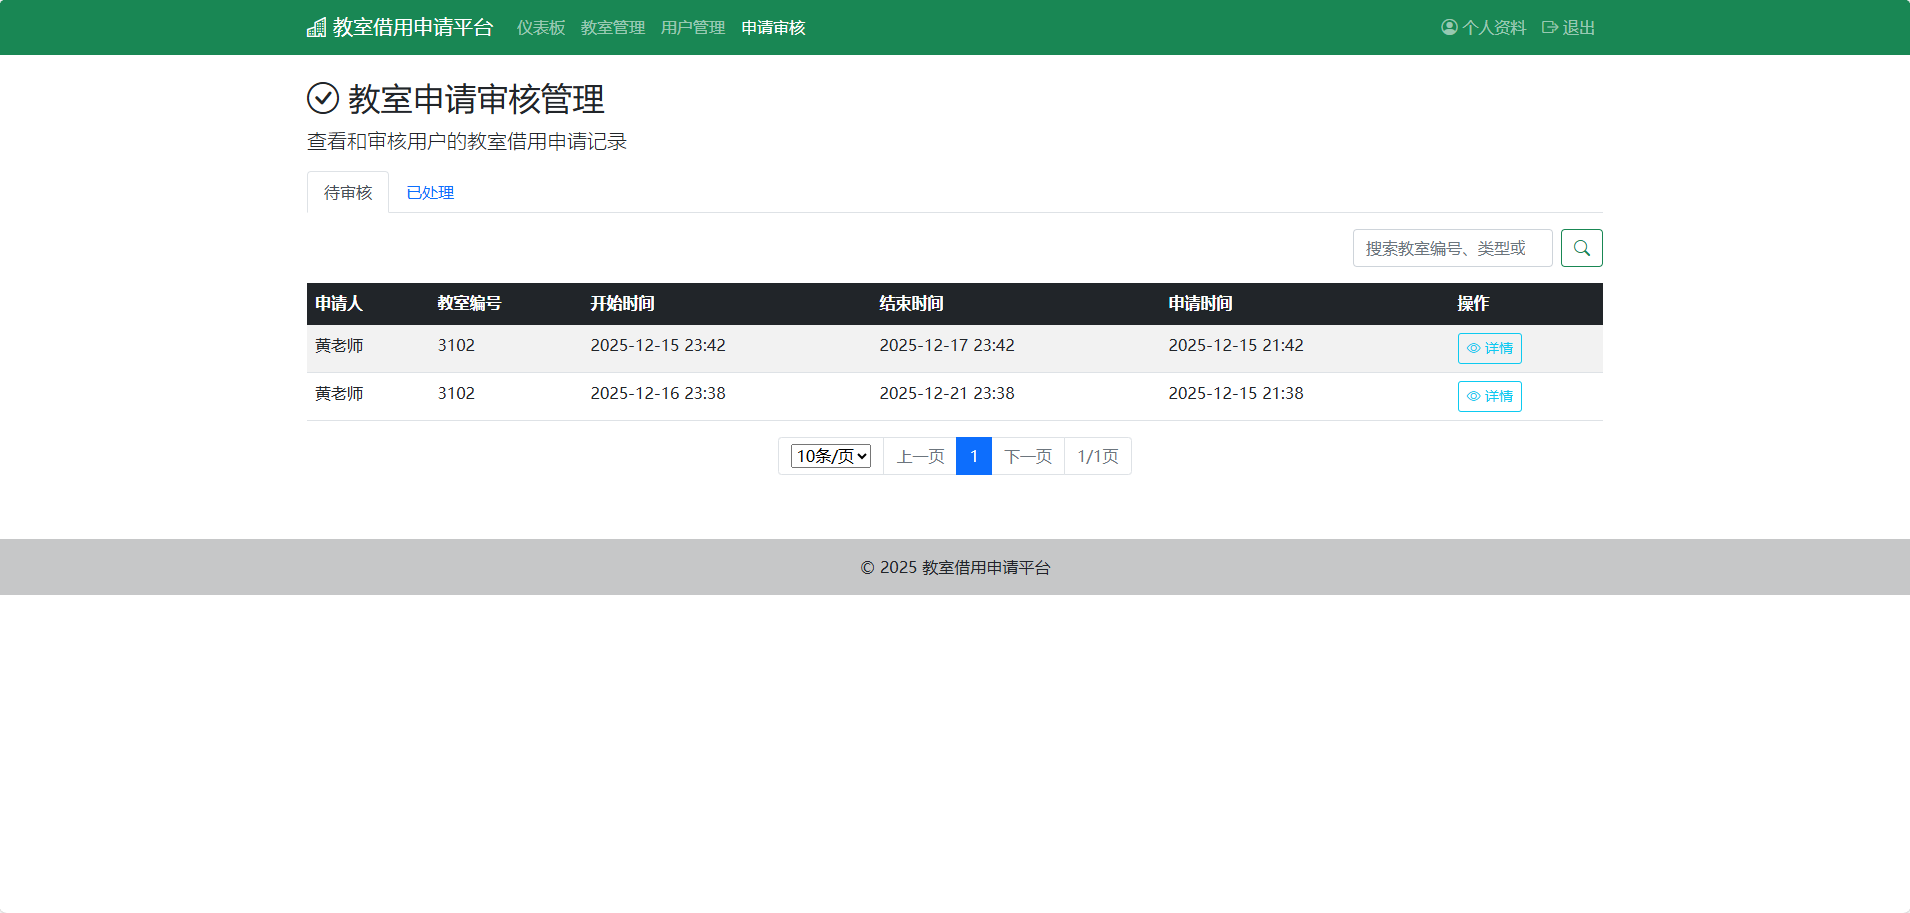Click start time 2025-12-15 23:42
Viewport: 1910px width, 913px height.
click(658, 345)
